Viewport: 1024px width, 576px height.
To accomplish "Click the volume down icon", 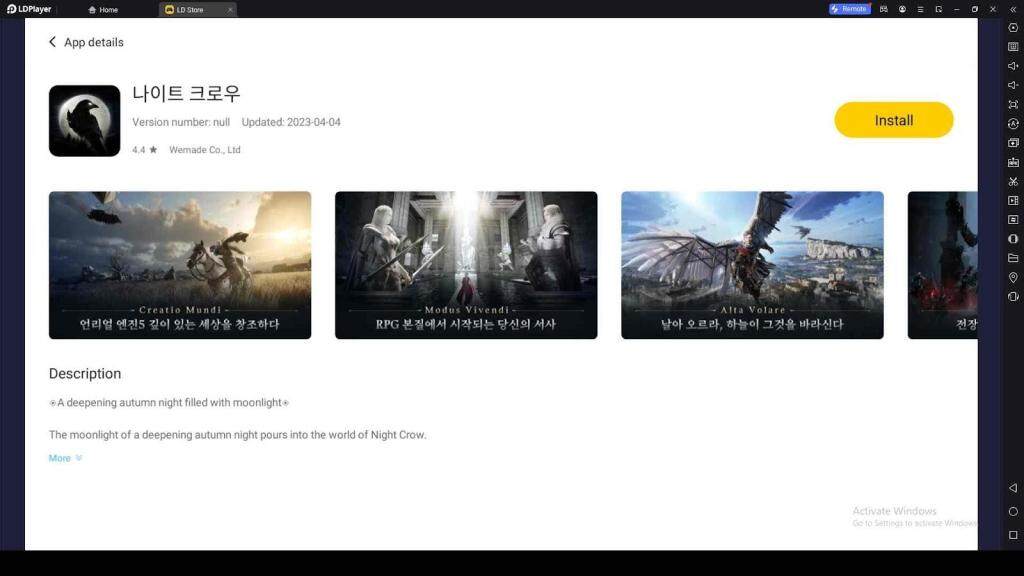I will coord(1013,85).
